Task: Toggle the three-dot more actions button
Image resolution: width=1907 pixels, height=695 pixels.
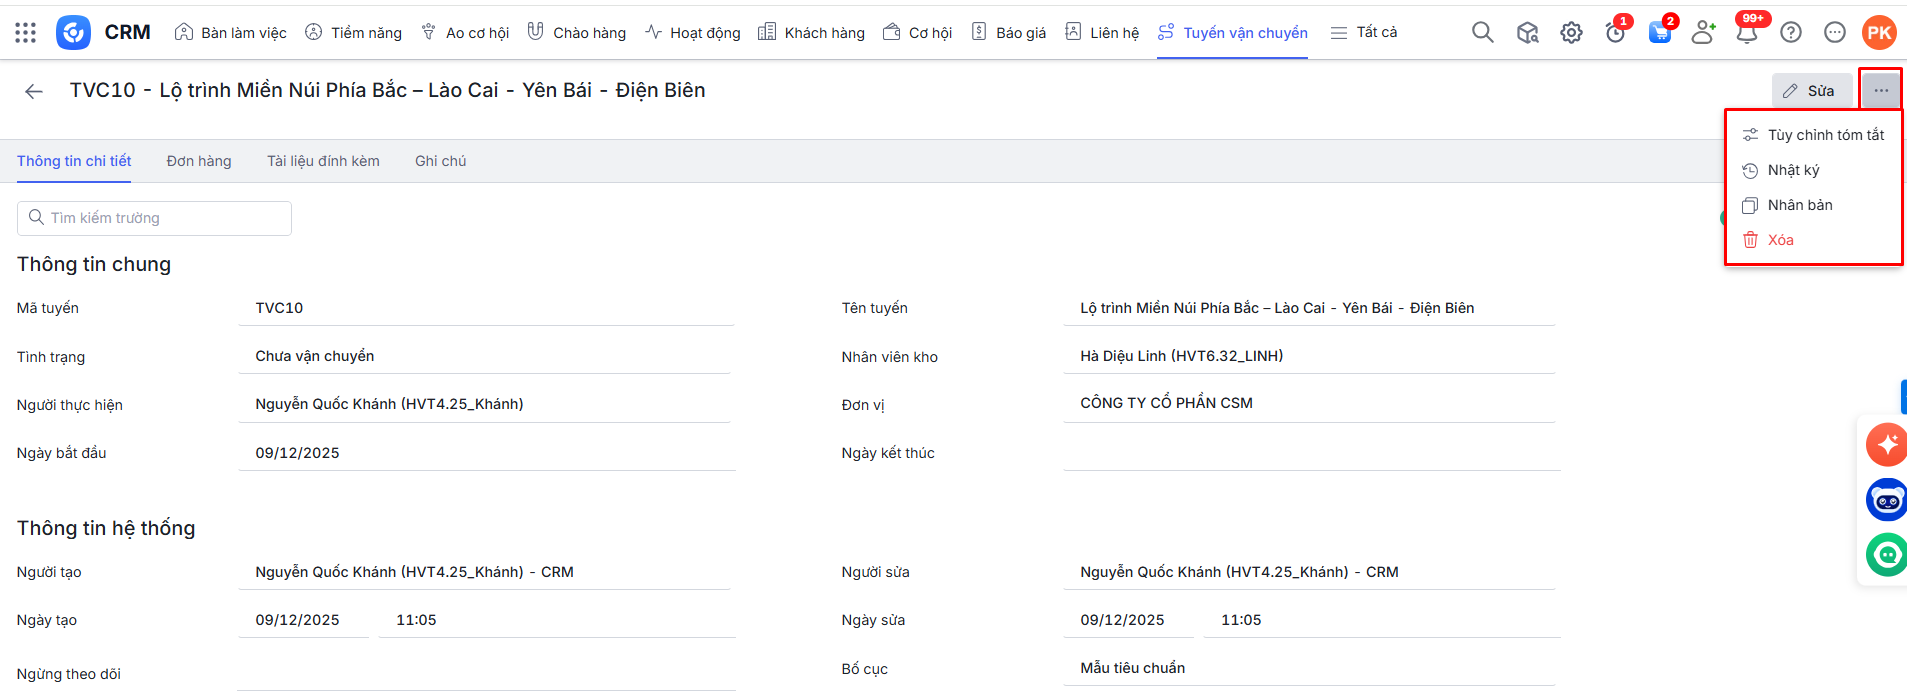Action: click(1880, 91)
